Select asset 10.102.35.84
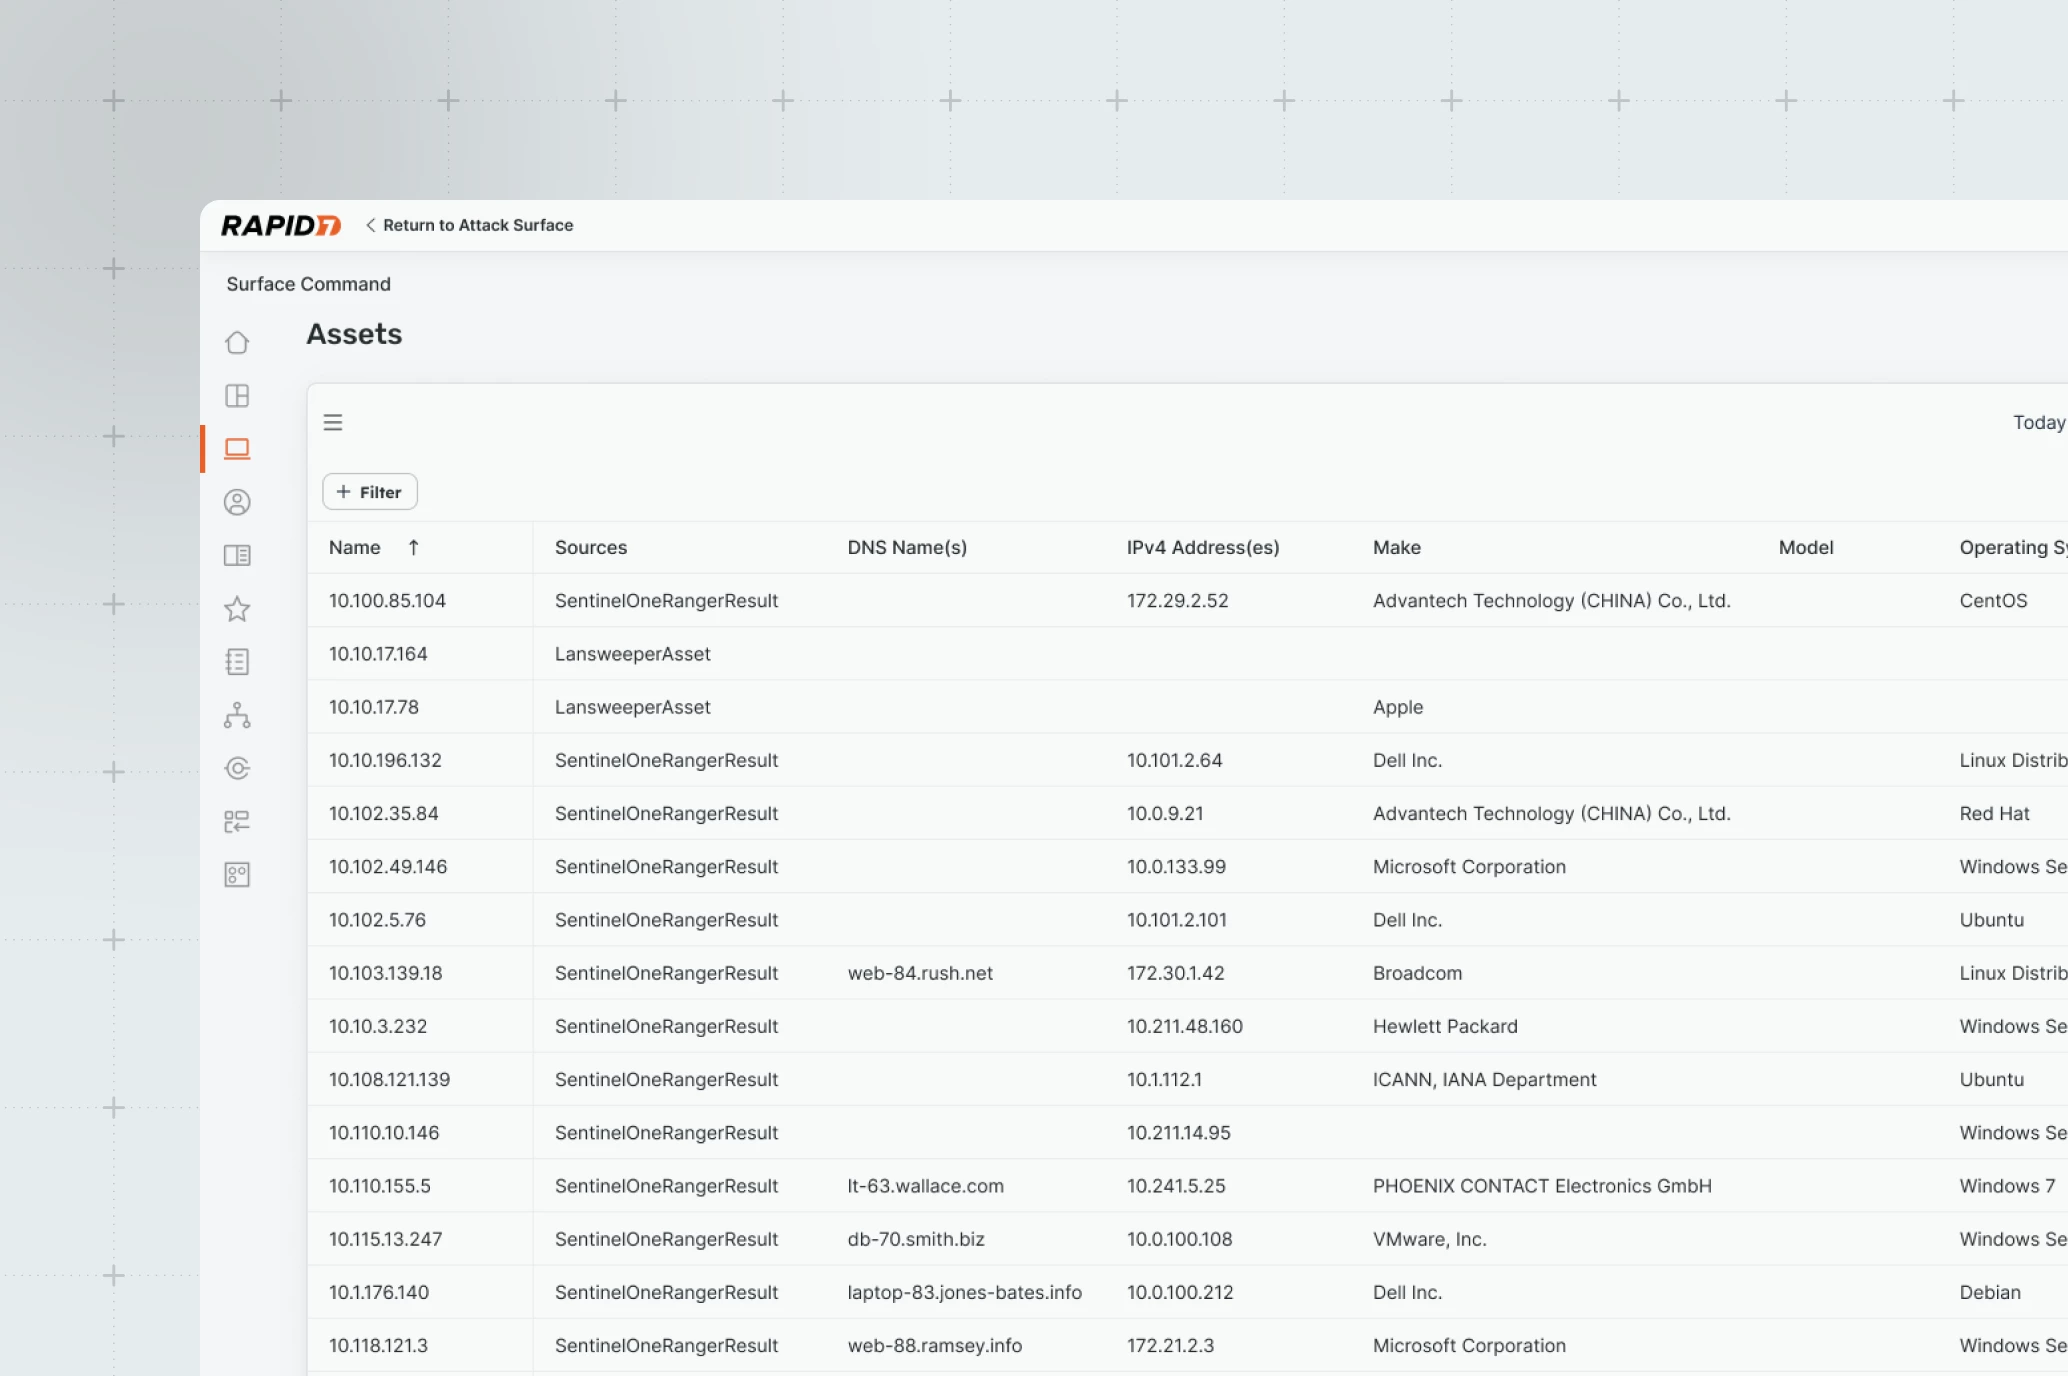Image resolution: width=2068 pixels, height=1376 pixels. pyautogui.click(x=384, y=813)
